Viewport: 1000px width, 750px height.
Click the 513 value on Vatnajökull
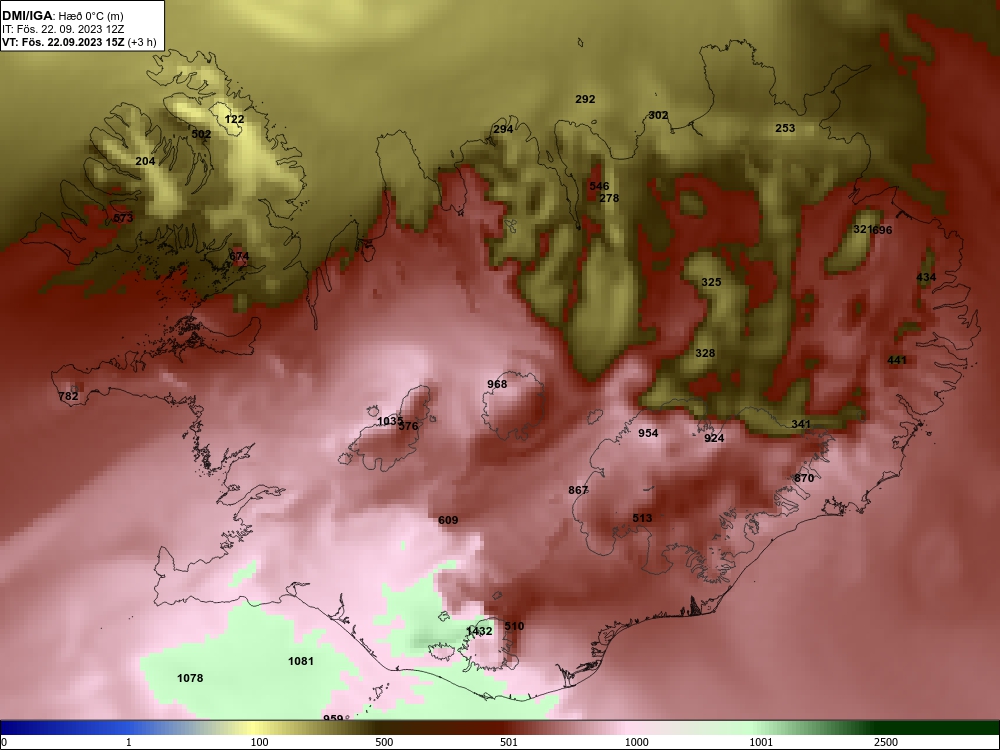pos(642,518)
